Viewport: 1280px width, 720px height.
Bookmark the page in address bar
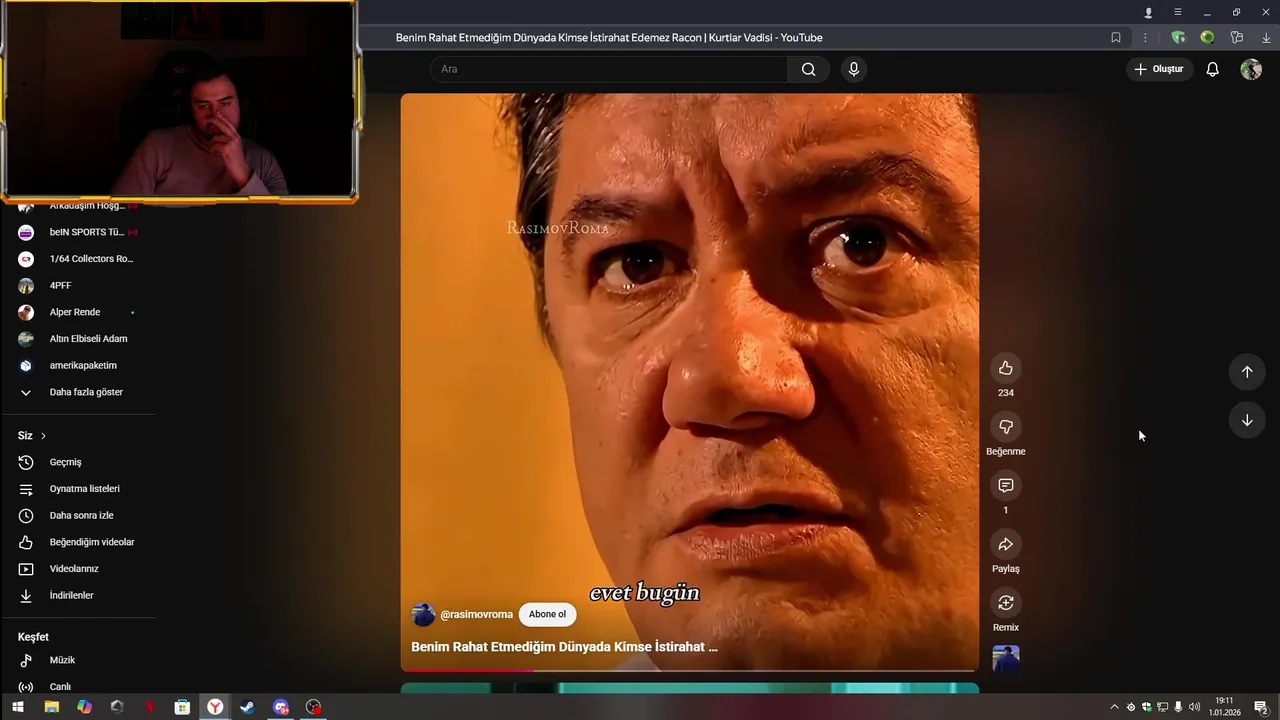pyautogui.click(x=1116, y=38)
